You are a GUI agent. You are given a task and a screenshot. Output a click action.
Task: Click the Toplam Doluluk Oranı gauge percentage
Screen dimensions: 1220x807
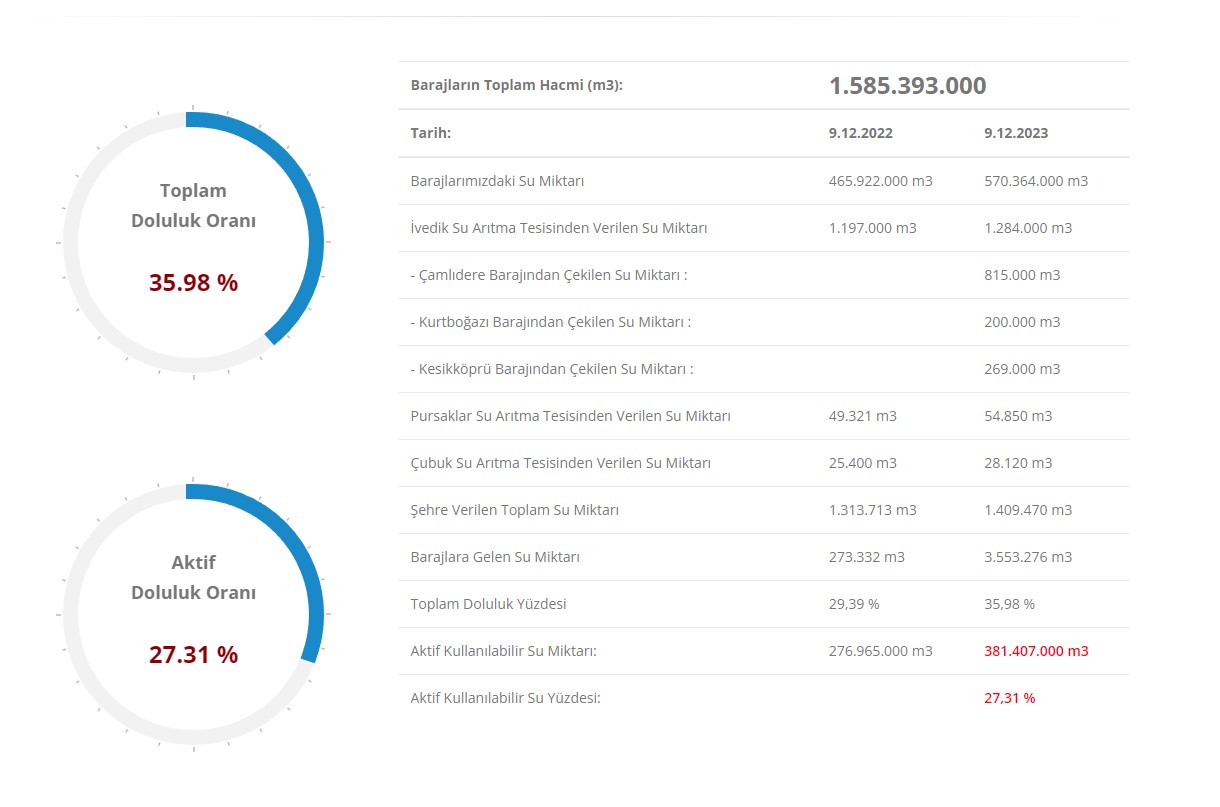[193, 283]
